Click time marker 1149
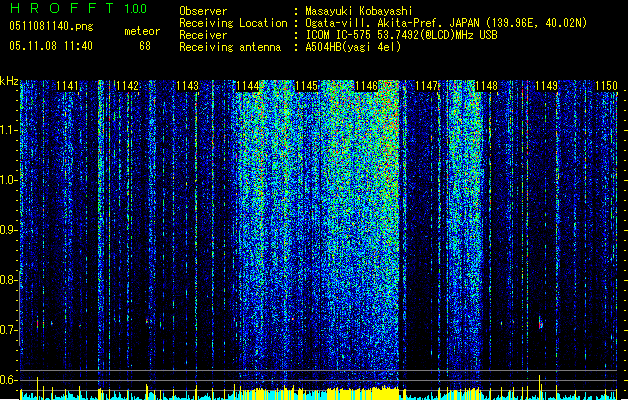 pos(546,86)
